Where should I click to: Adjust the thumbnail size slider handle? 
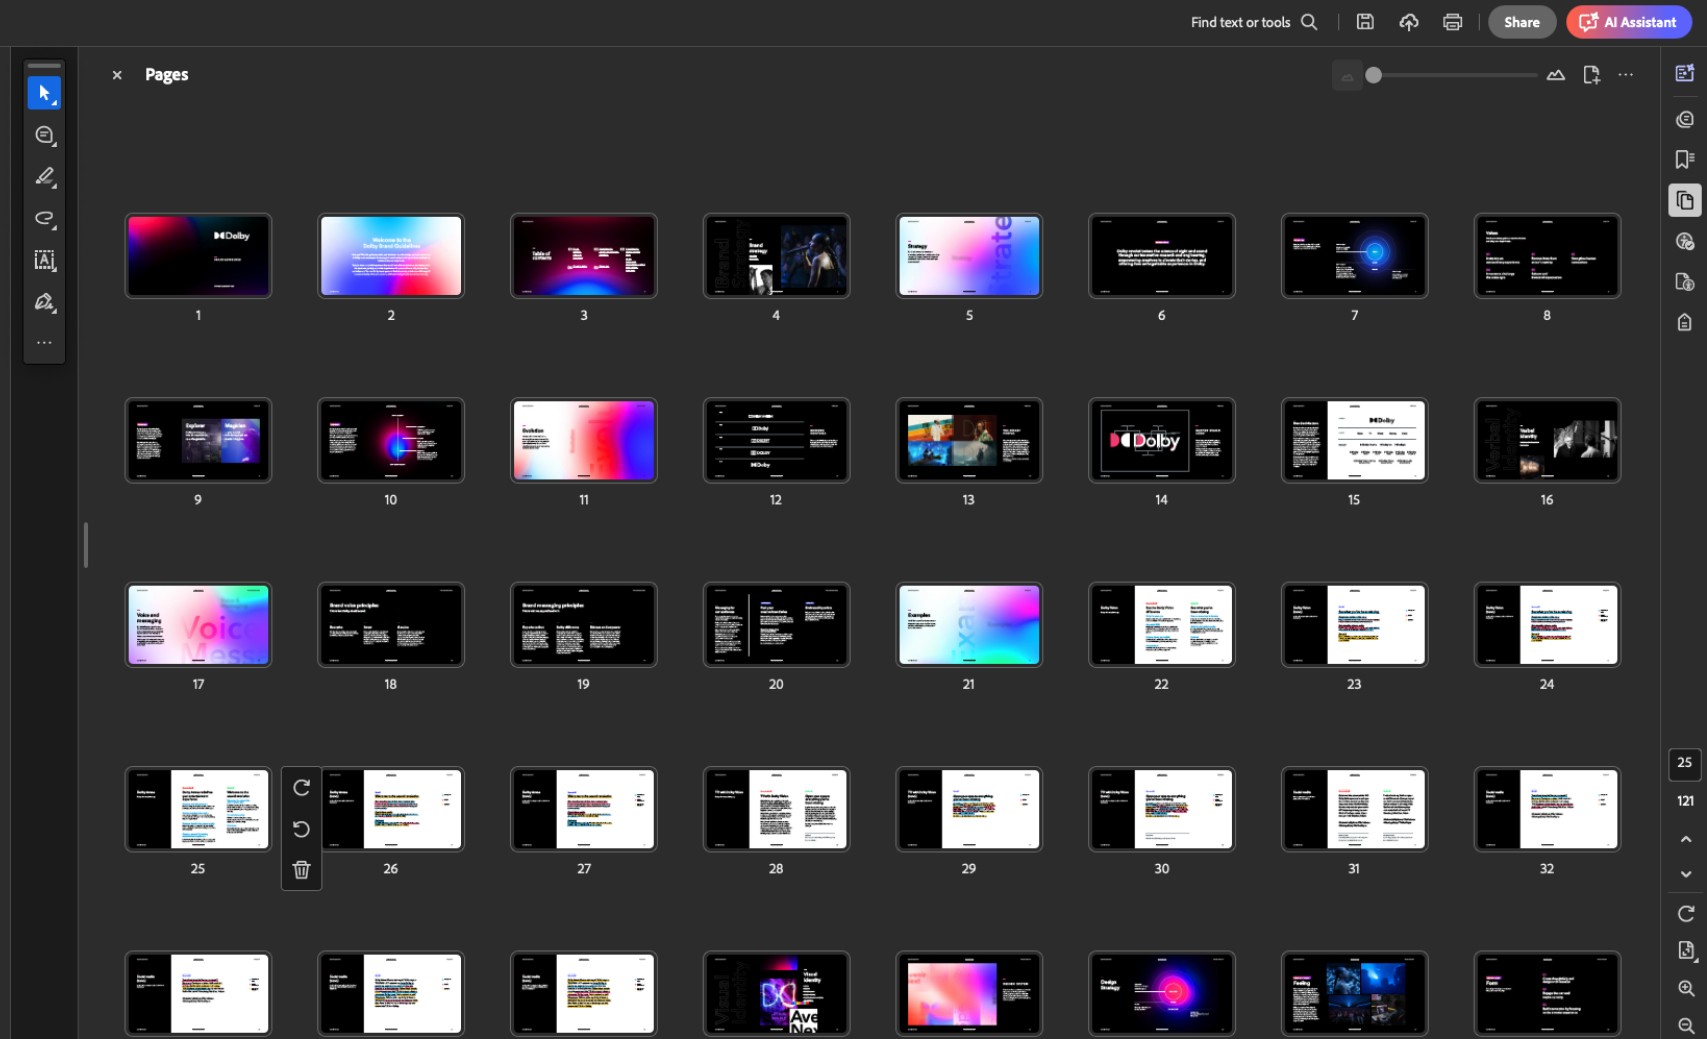[1374, 75]
